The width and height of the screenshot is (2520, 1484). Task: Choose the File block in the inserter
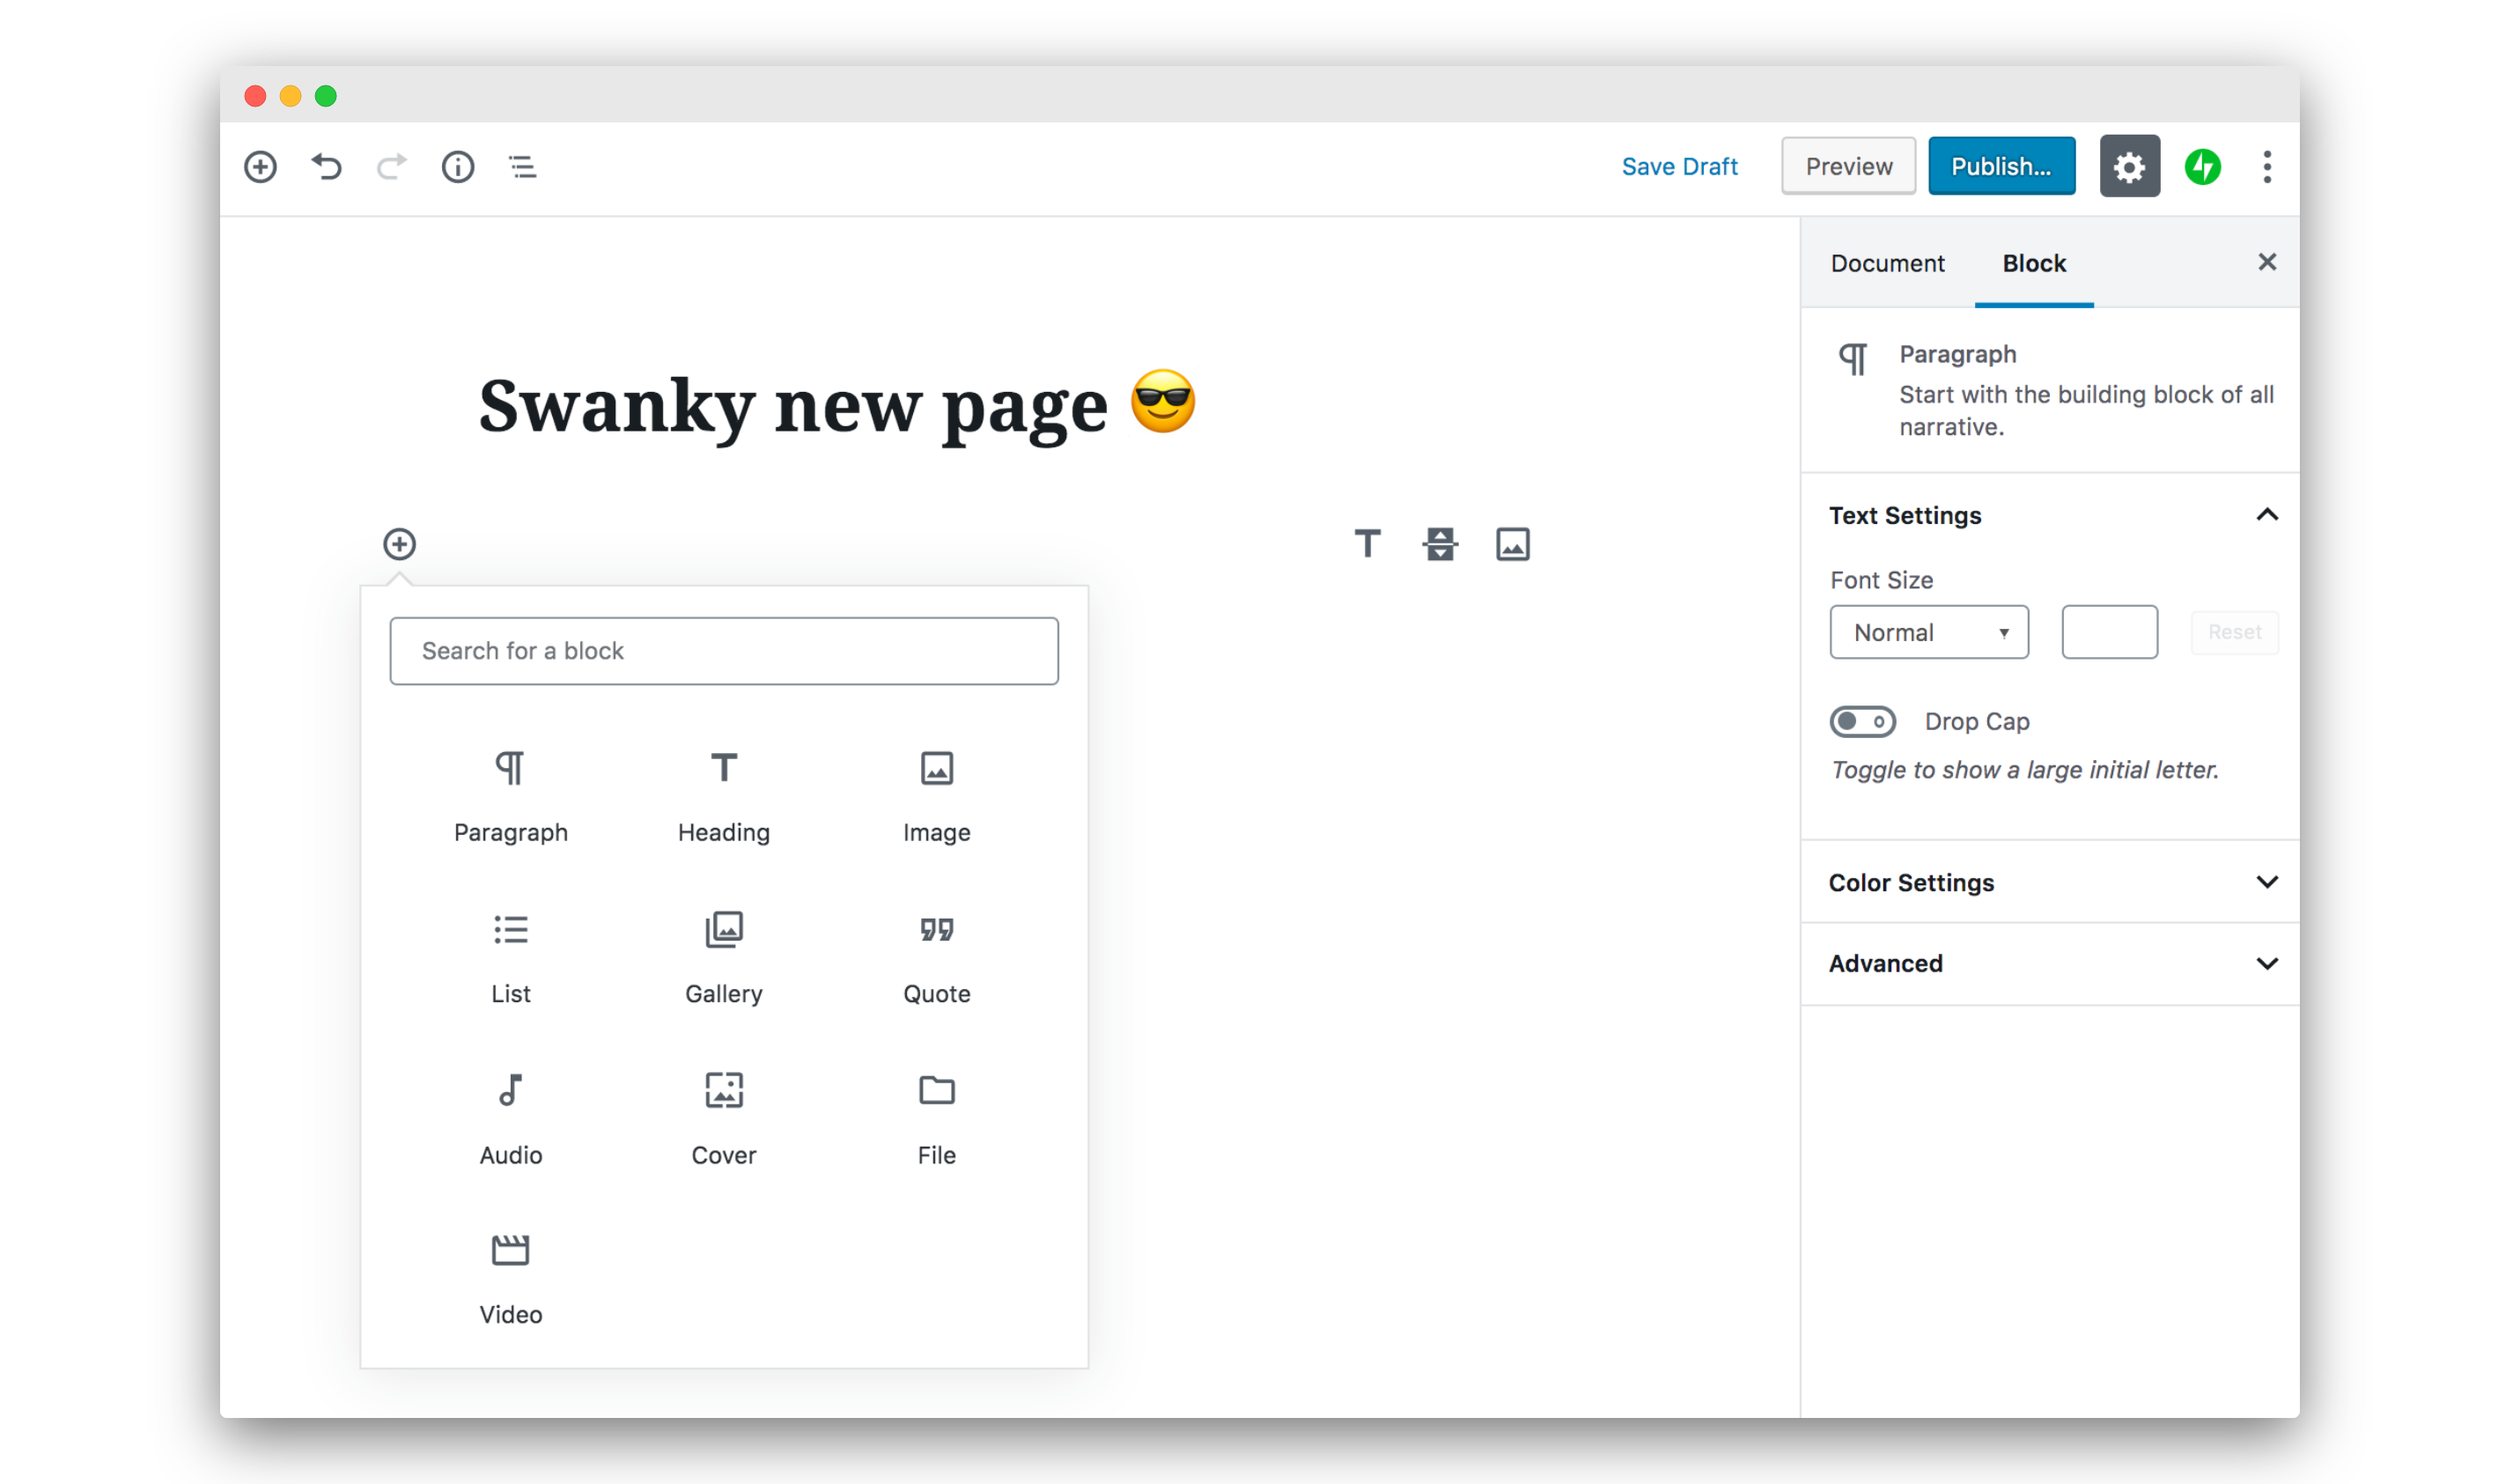(x=937, y=1119)
